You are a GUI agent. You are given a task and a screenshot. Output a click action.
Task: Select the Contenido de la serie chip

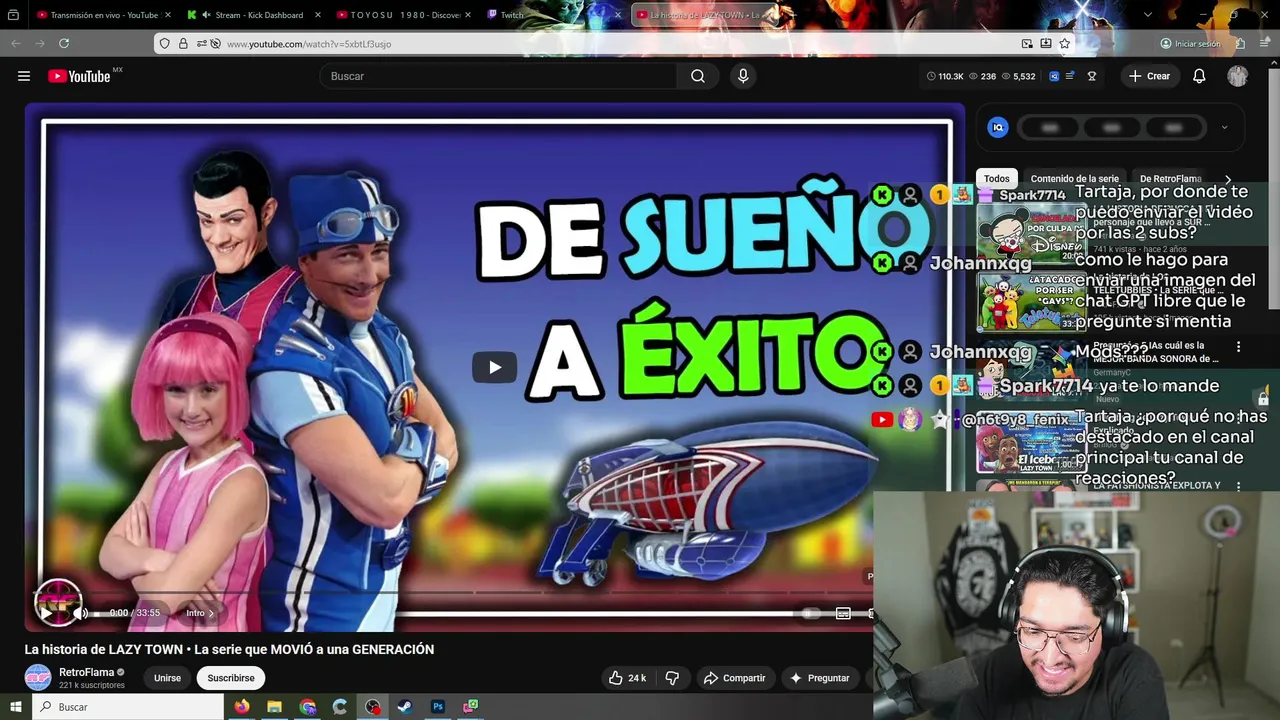[x=1075, y=179]
